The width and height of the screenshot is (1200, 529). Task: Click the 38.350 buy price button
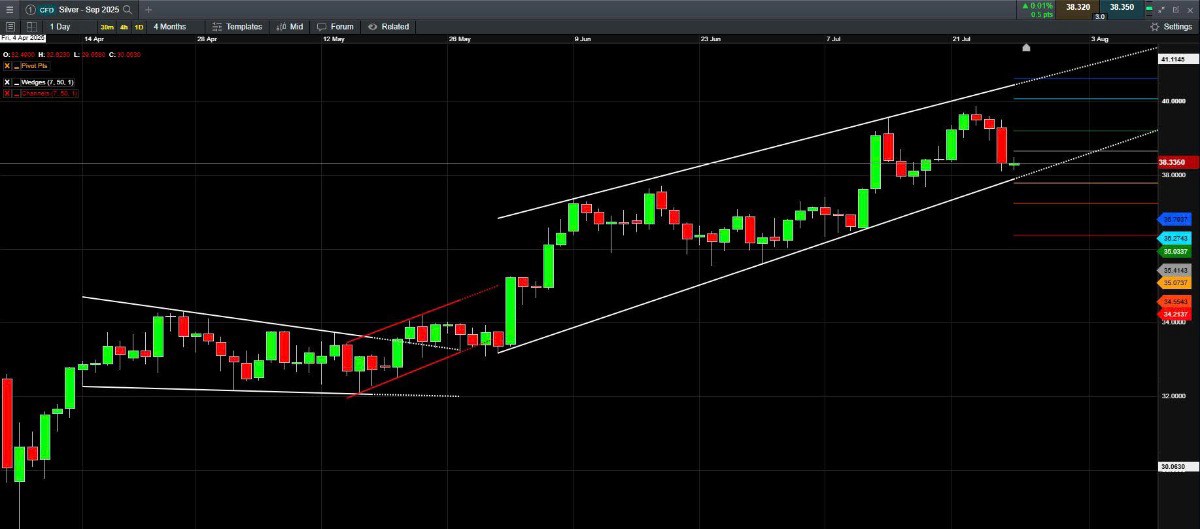(1122, 7)
